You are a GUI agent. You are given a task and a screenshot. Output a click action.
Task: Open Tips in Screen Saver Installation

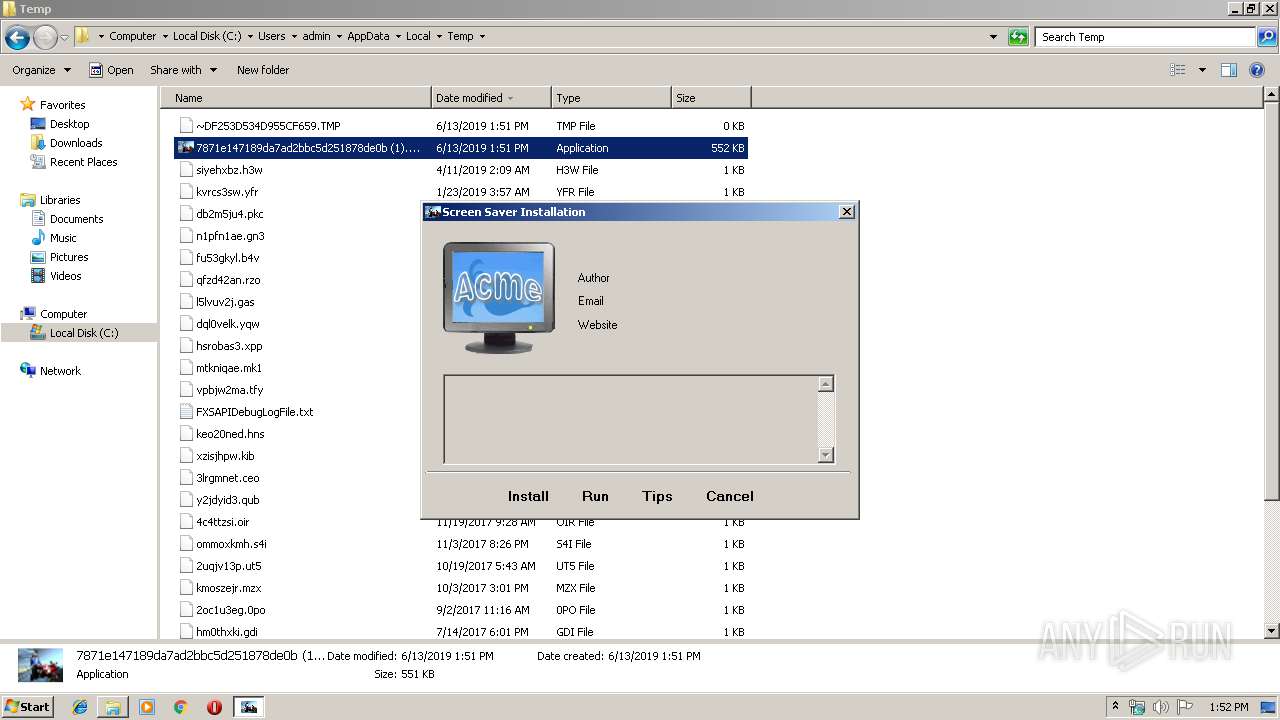(x=657, y=496)
